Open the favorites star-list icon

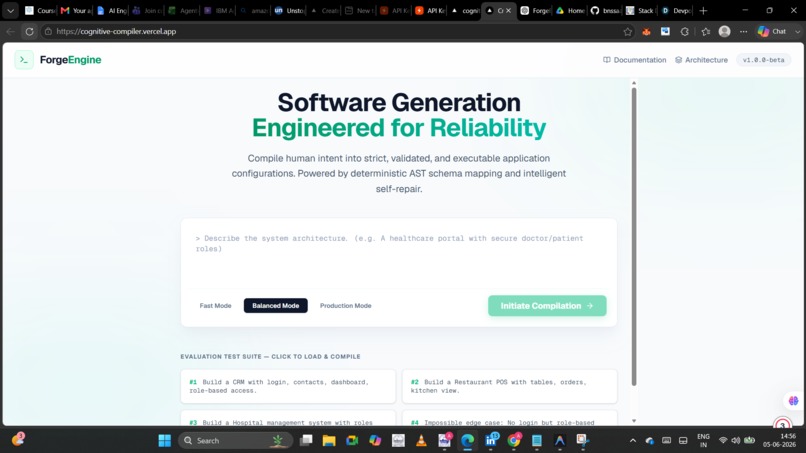click(705, 31)
